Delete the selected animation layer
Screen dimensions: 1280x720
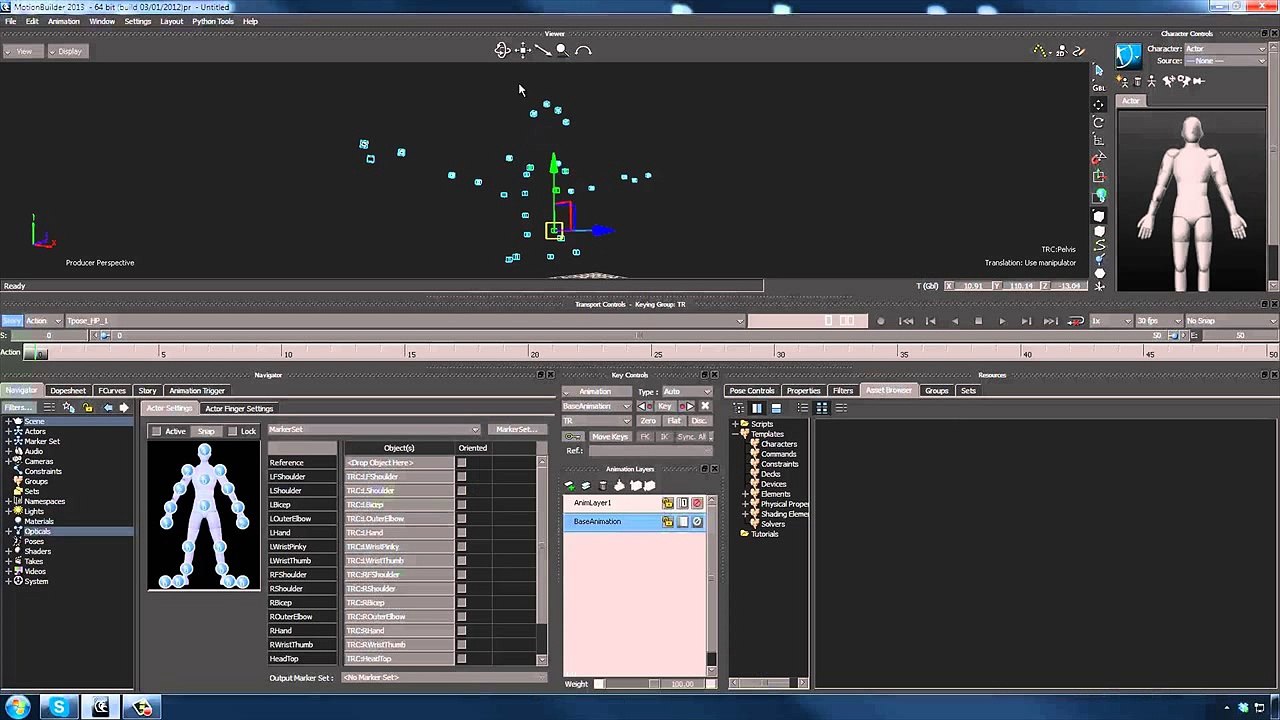(x=602, y=486)
